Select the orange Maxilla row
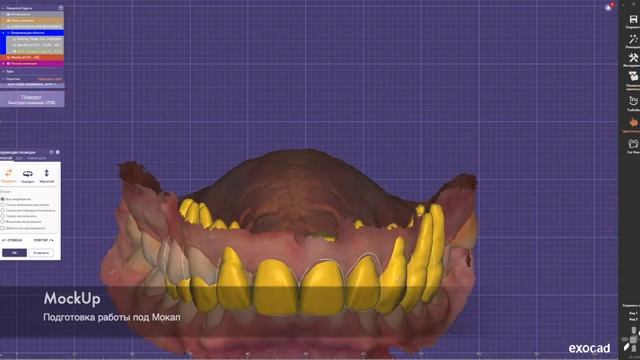640x360 pixels. point(32,58)
